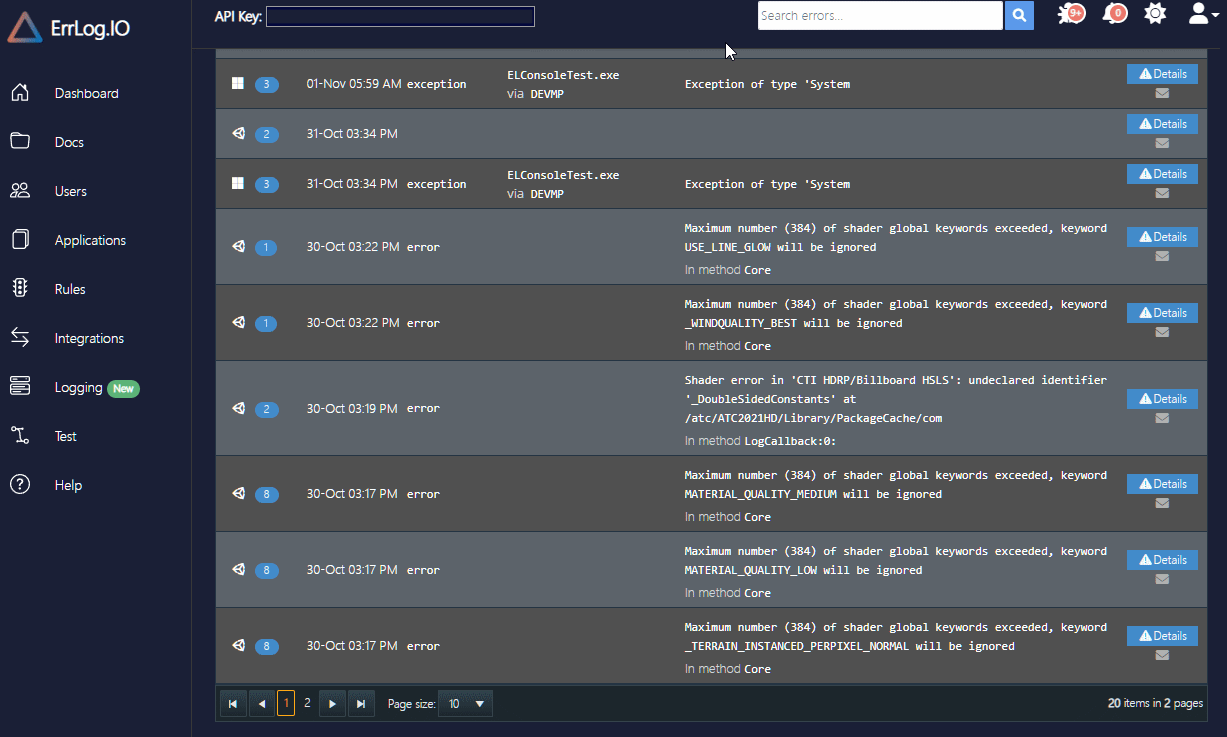Go to the Integrations page

click(x=88, y=337)
